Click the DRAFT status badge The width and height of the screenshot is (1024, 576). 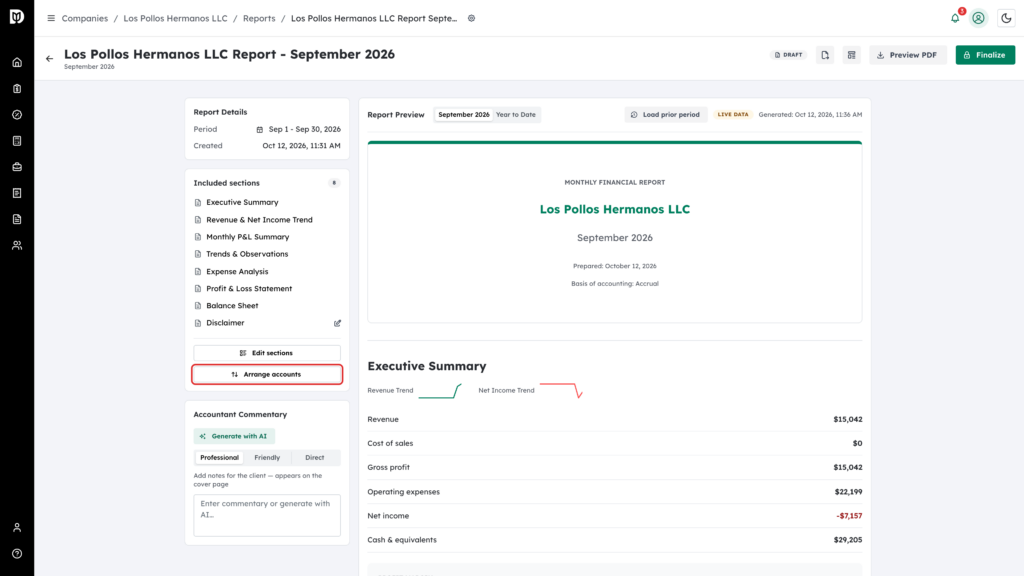788,55
